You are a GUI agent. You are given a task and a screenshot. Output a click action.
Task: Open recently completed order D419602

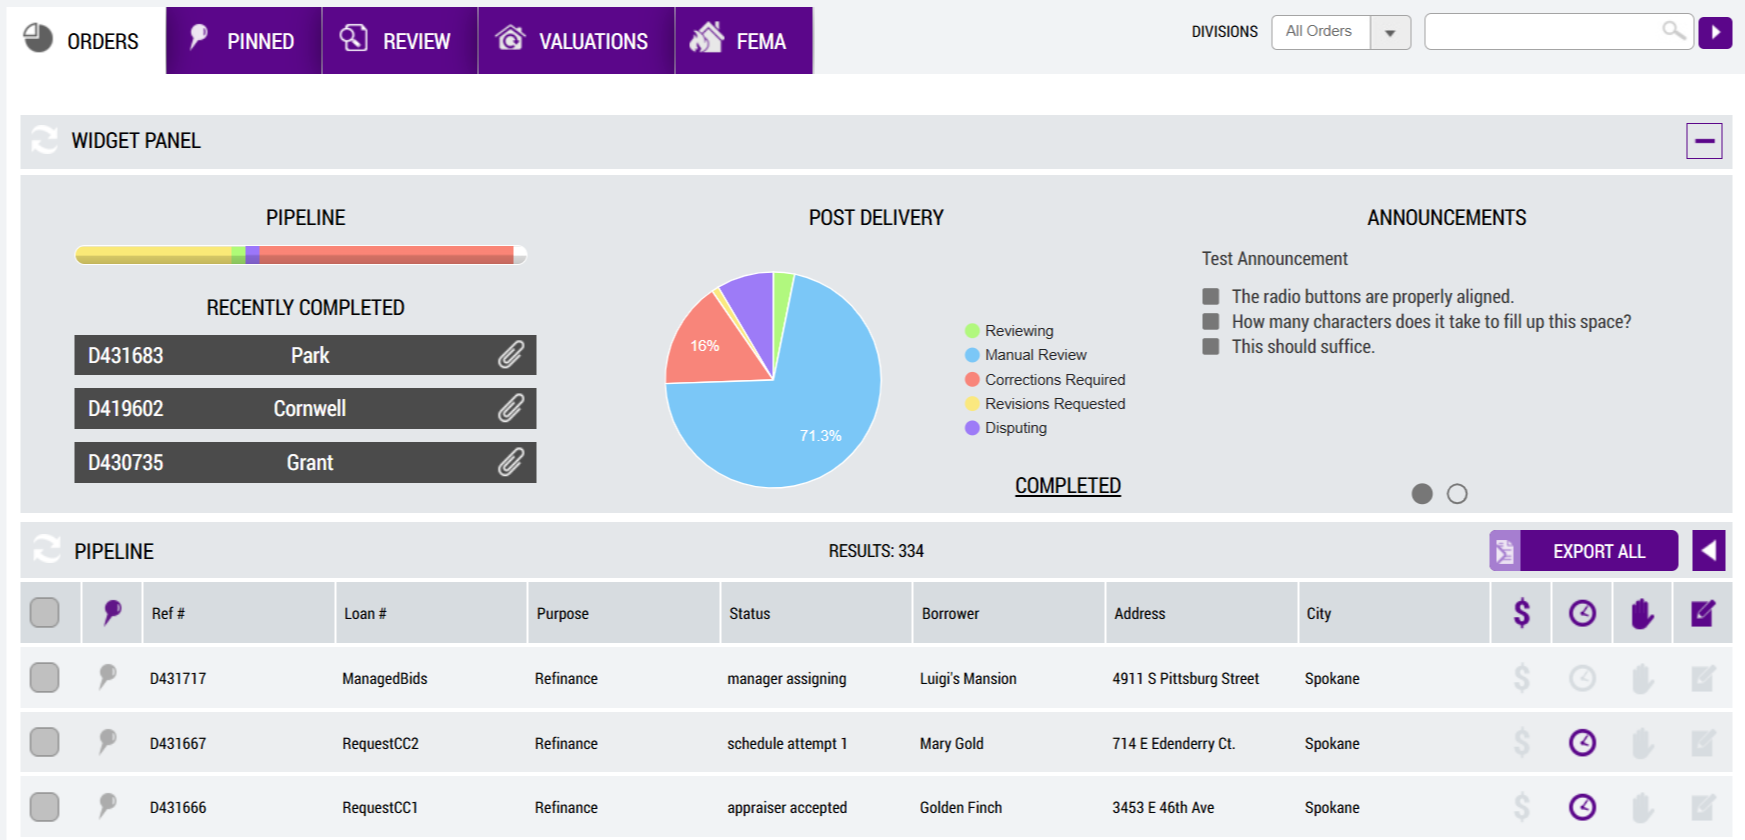tap(305, 408)
